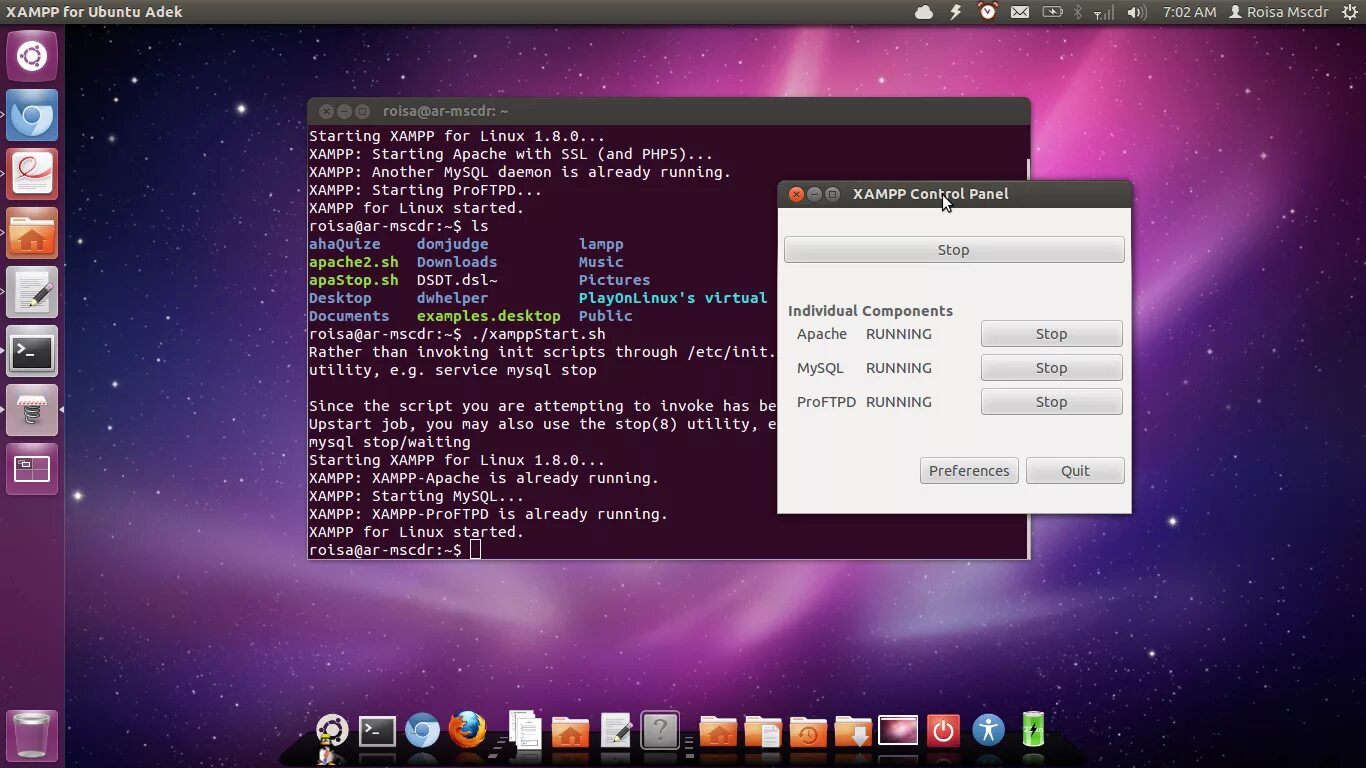Open XAMPP Preferences
The image size is (1366, 768).
click(969, 471)
